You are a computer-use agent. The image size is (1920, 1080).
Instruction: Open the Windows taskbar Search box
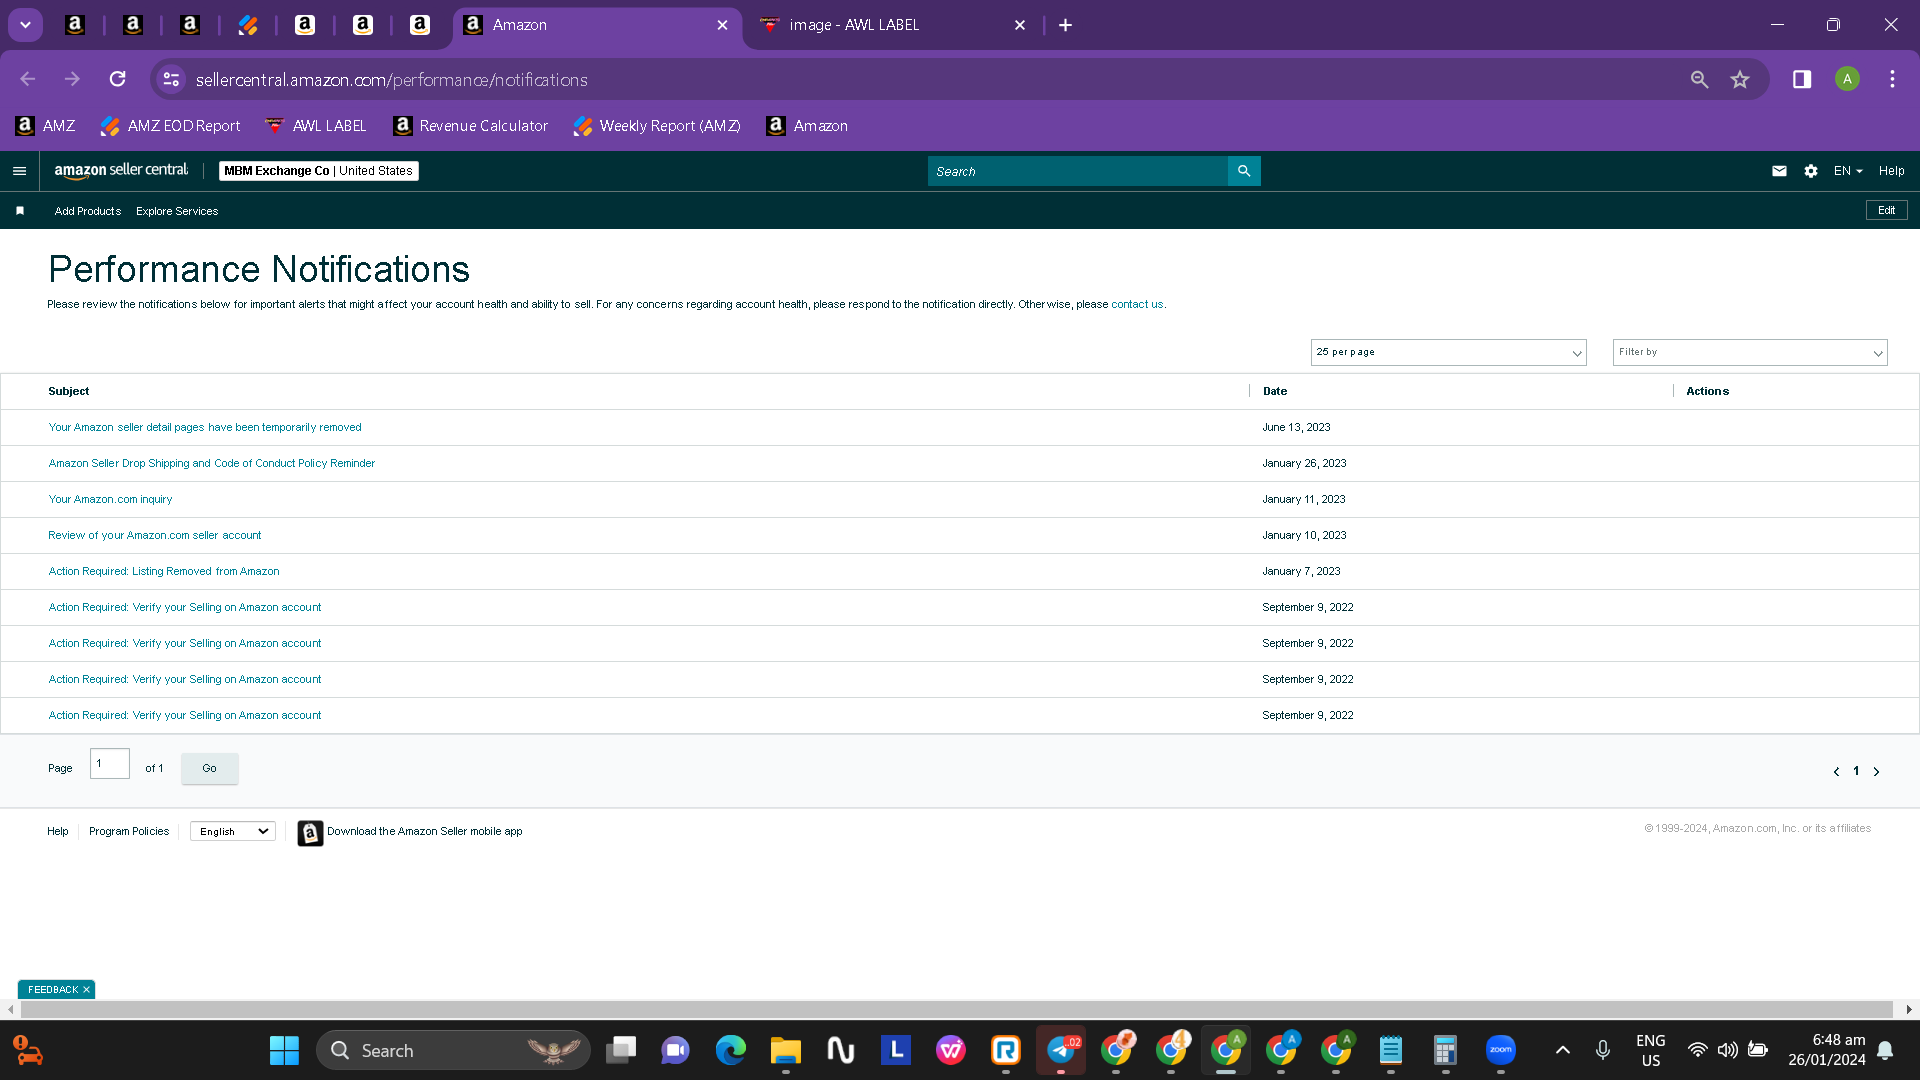(453, 1050)
